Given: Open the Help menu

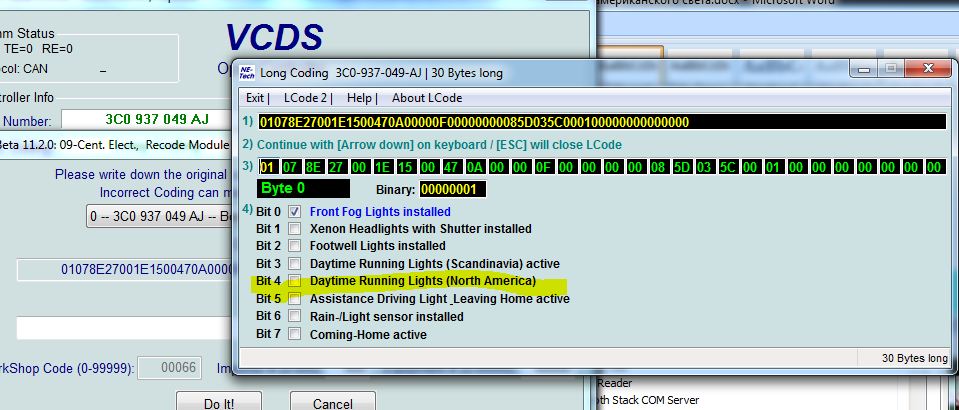Looking at the screenshot, I should click(x=358, y=98).
